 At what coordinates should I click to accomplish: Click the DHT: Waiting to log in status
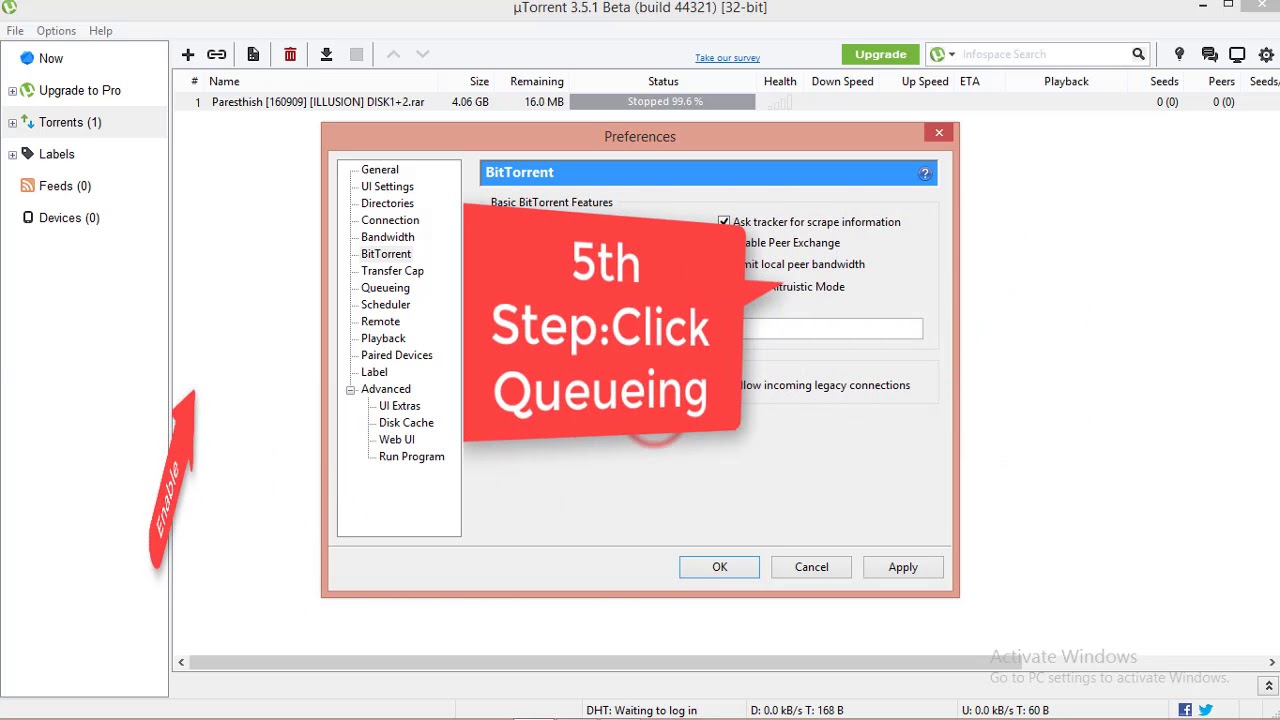click(x=642, y=710)
